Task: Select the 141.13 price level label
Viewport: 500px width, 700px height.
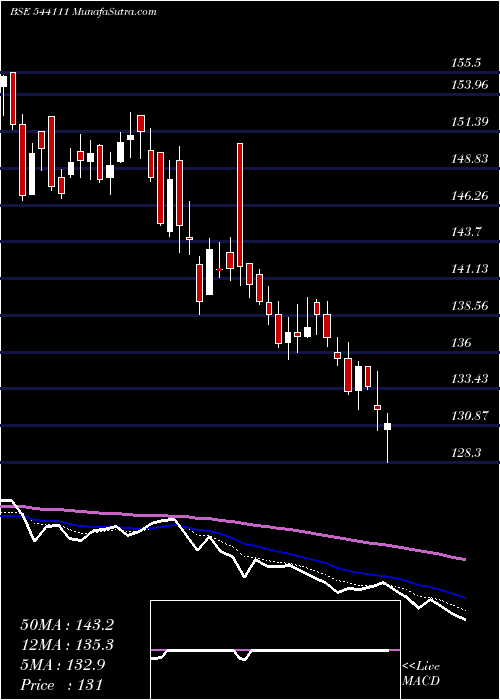Action: [470, 269]
